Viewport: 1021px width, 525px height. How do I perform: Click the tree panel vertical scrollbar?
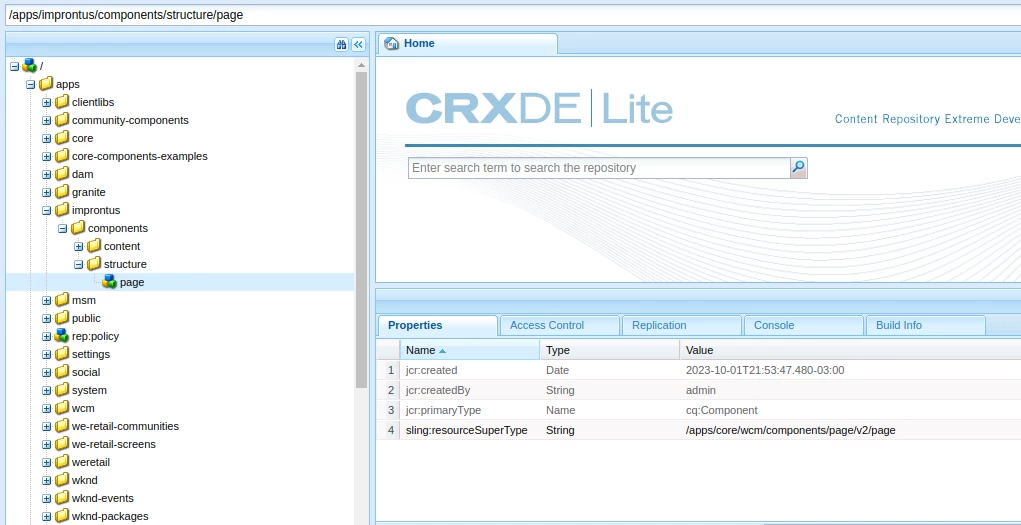361,230
